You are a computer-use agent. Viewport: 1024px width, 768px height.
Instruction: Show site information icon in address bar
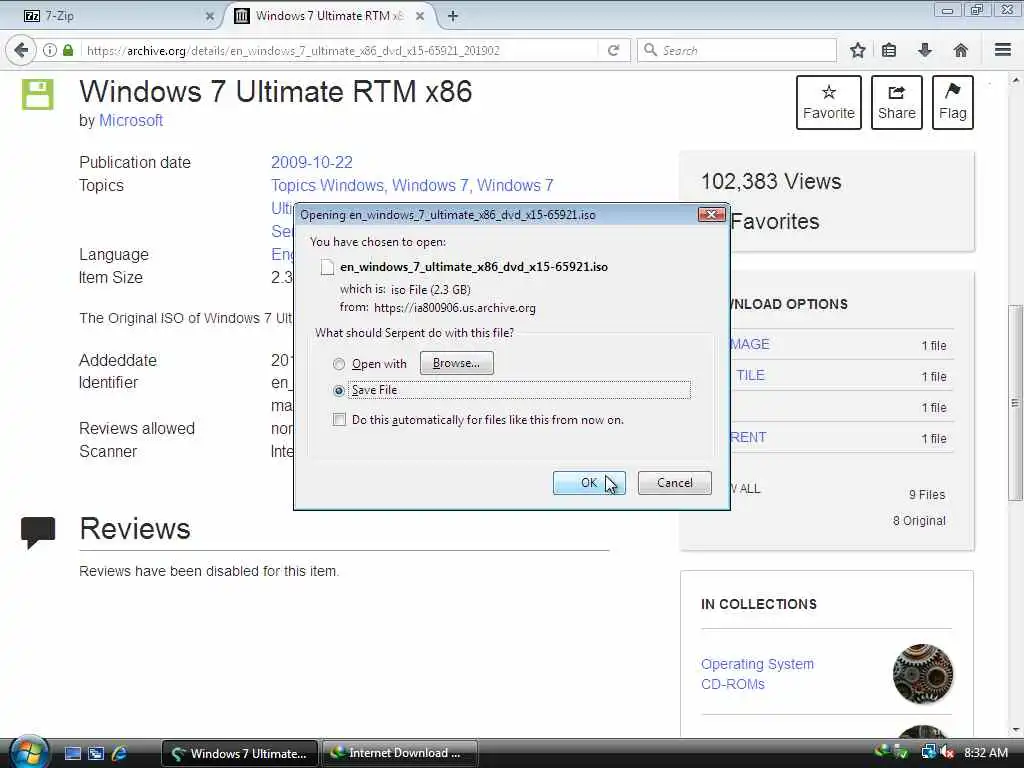[x=50, y=50]
